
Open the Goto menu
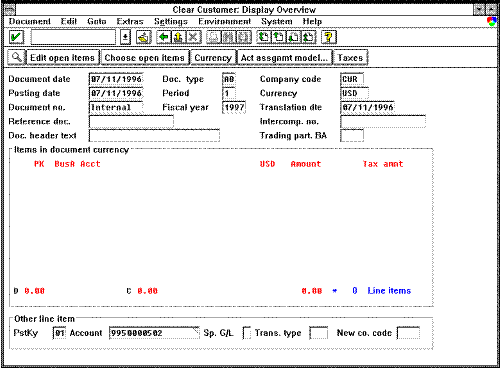coord(97,22)
